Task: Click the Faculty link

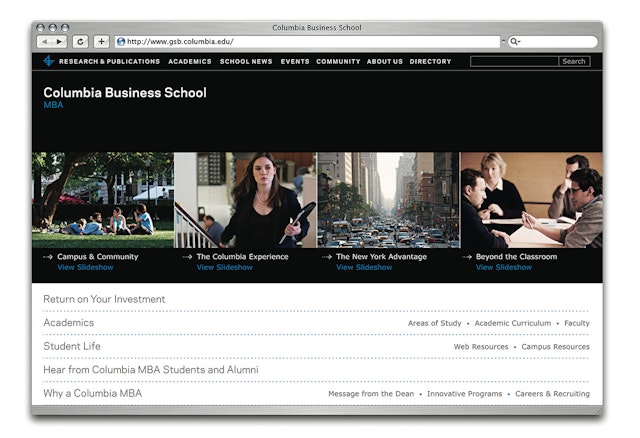Action: (577, 323)
